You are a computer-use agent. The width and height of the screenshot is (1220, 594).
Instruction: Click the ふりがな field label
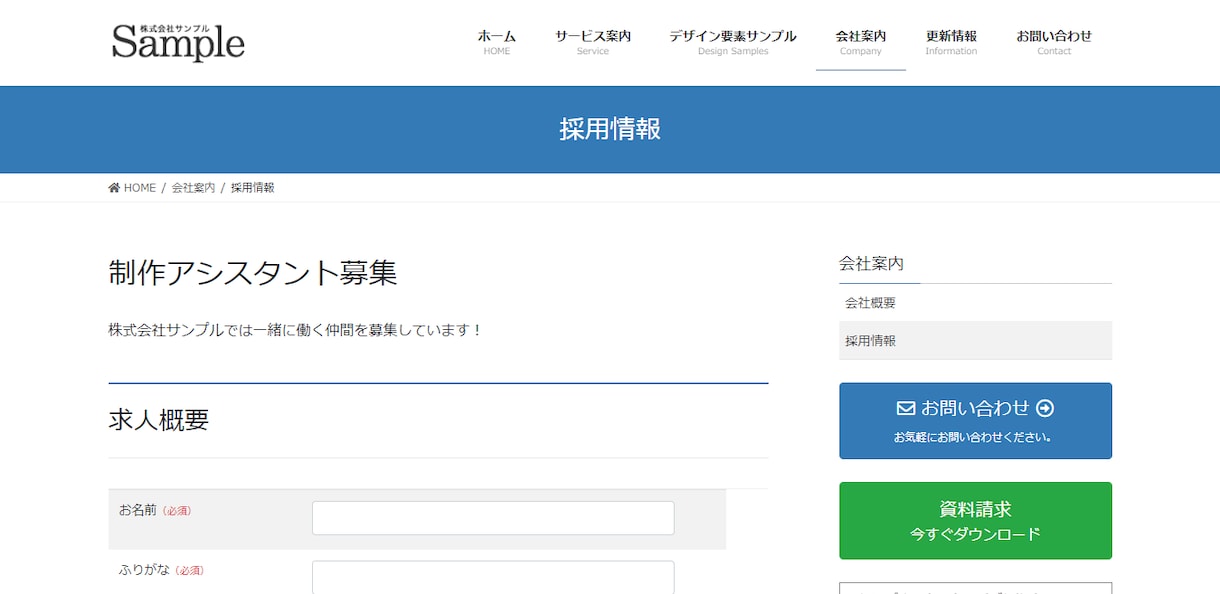click(144, 570)
